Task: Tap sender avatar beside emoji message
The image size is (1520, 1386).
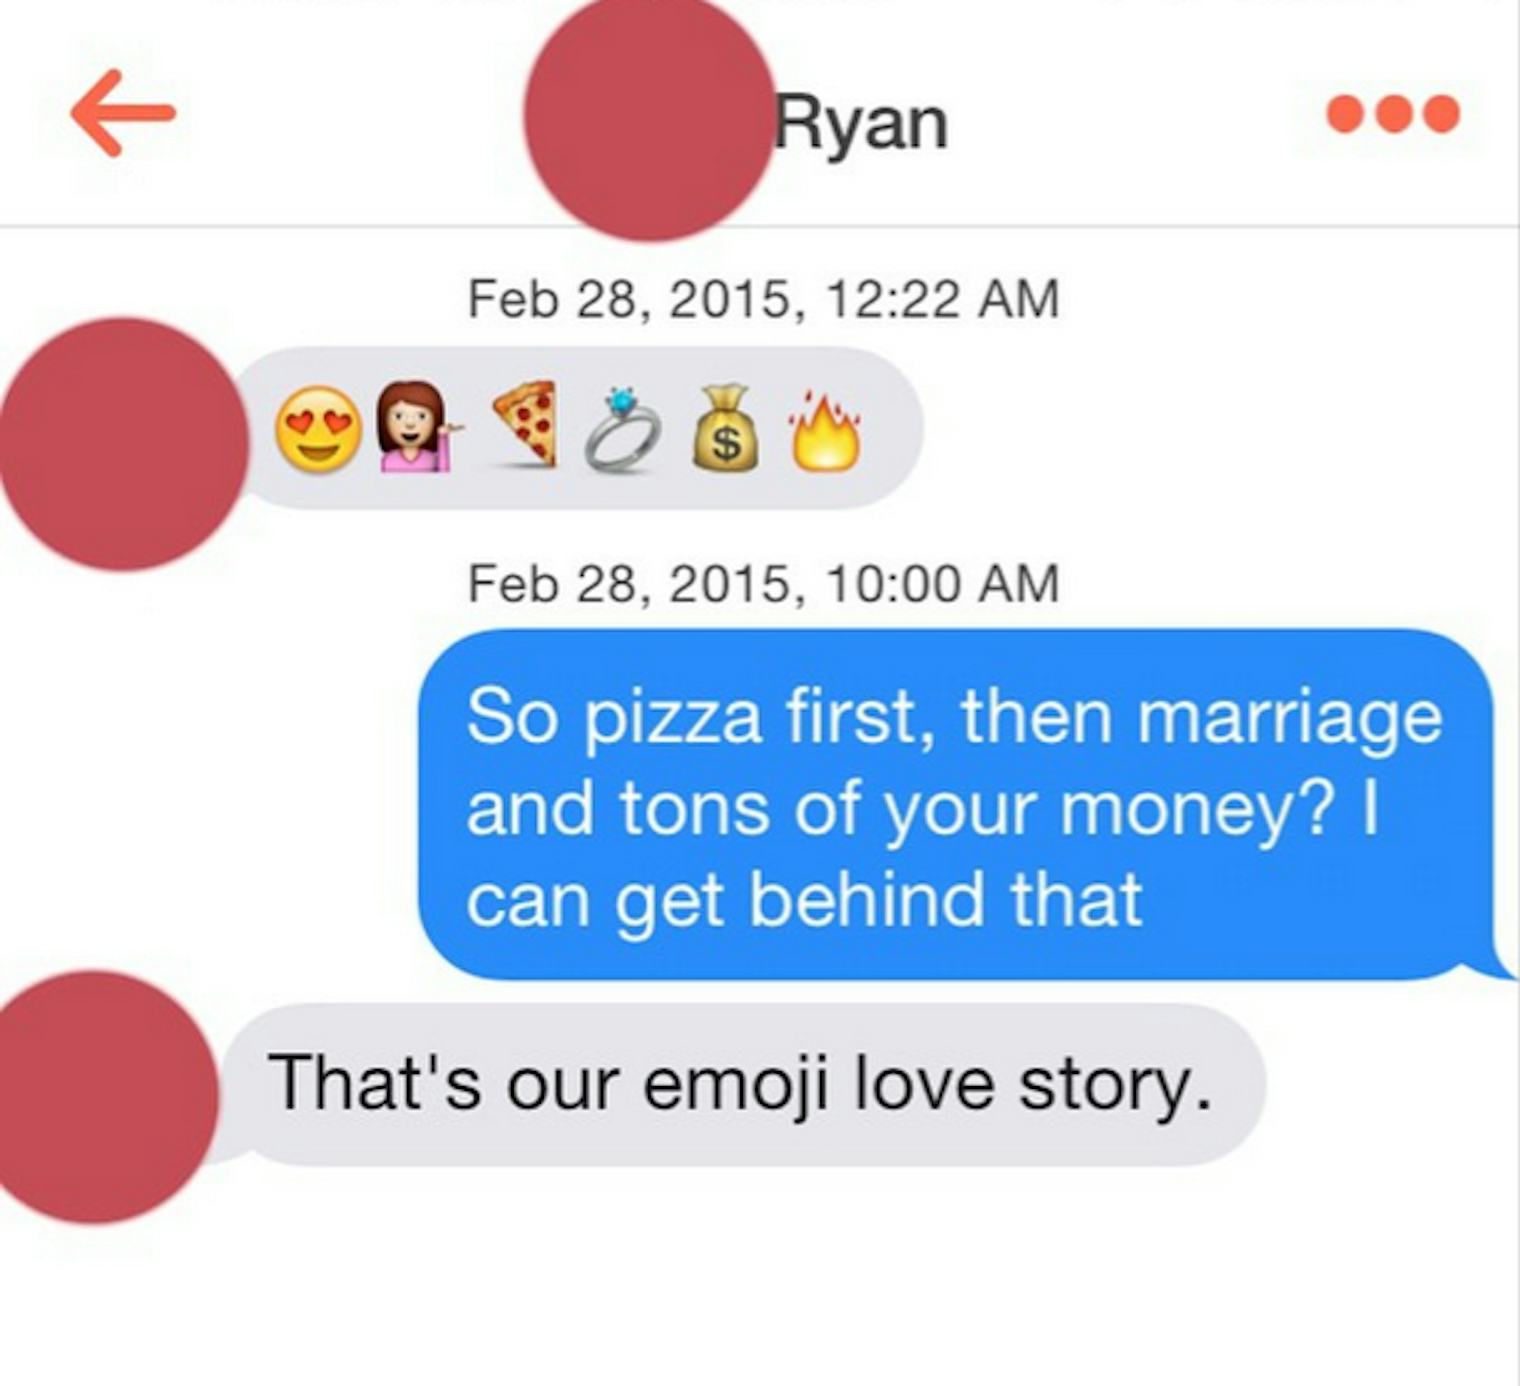Action: click(x=122, y=445)
